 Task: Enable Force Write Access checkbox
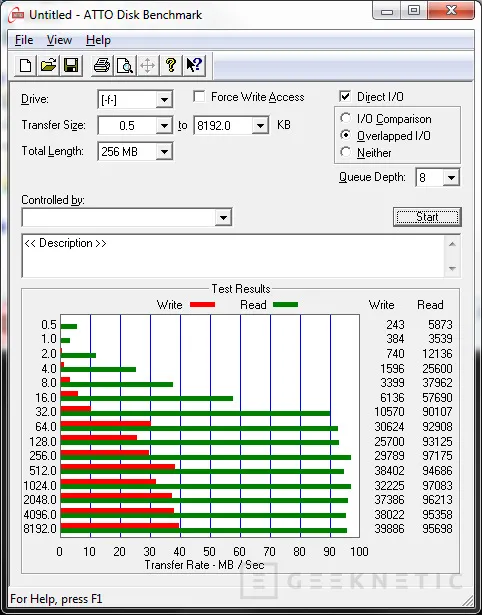(x=199, y=96)
